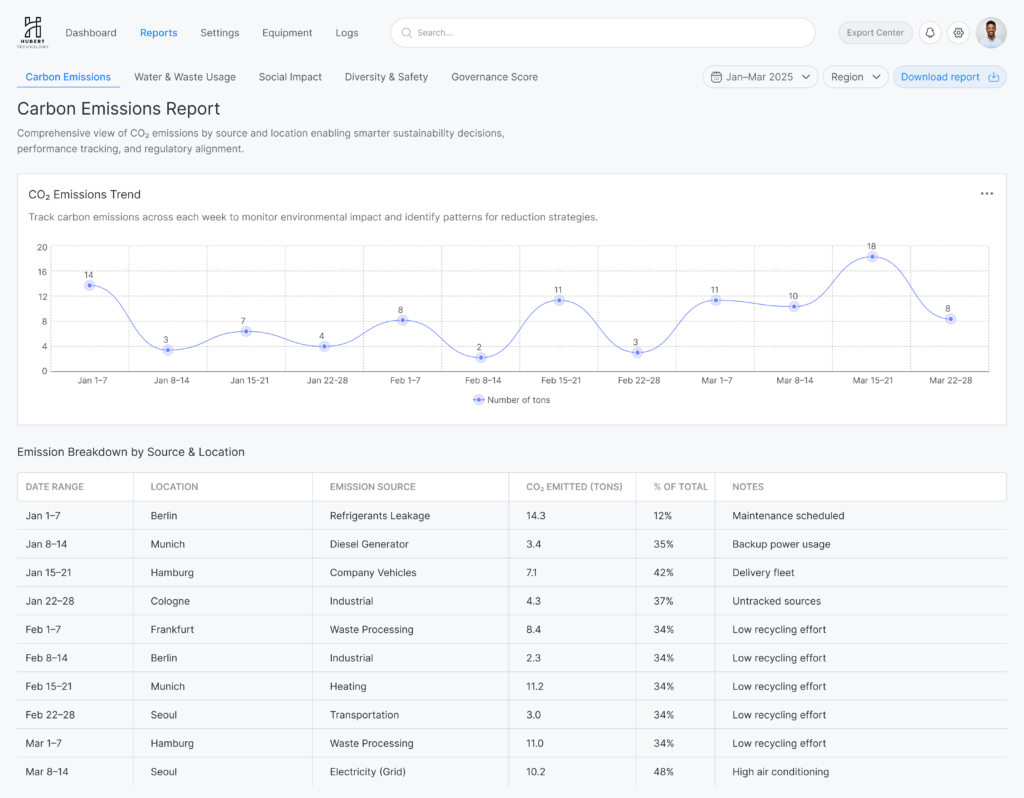This screenshot has height=798, width=1024.
Task: Click the Export Center button
Action: coord(875,33)
